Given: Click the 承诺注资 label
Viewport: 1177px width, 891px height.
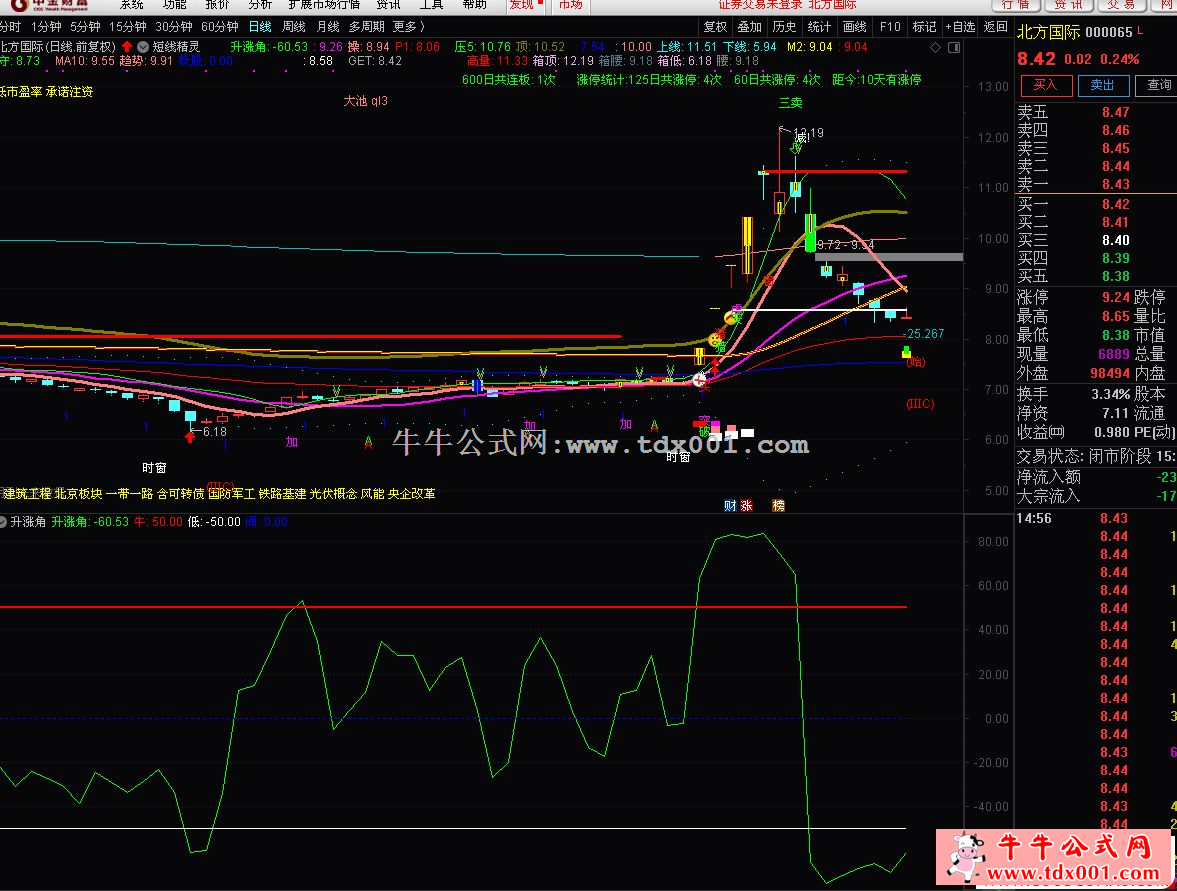Looking at the screenshot, I should coord(69,92).
